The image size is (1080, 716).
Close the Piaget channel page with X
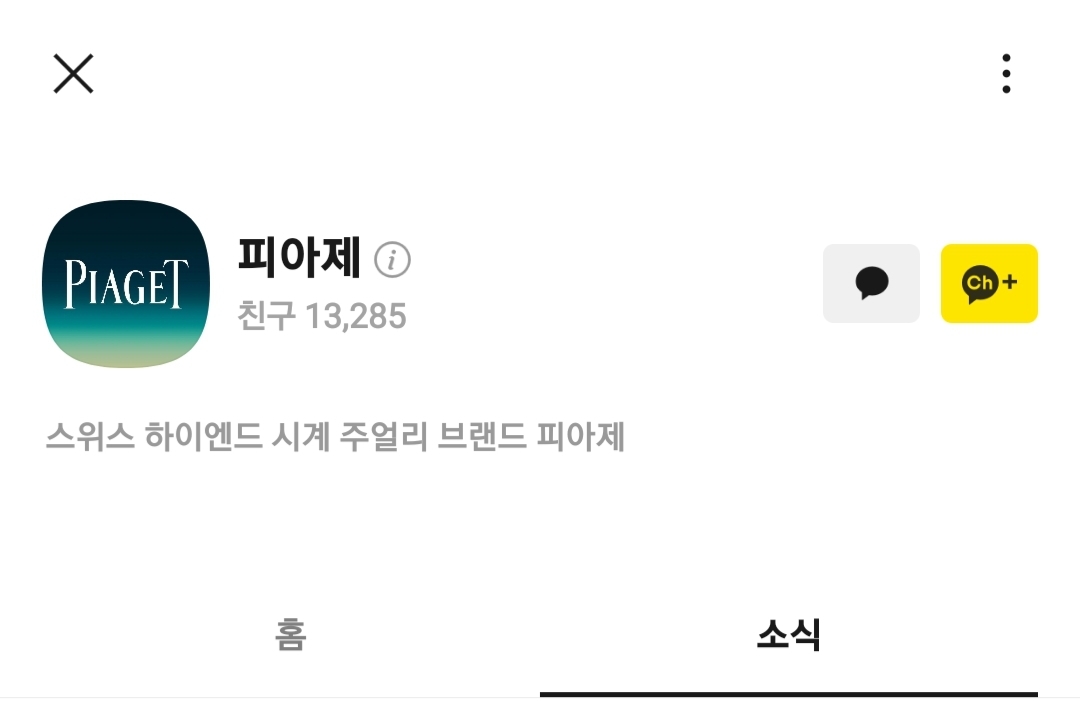(x=73, y=74)
